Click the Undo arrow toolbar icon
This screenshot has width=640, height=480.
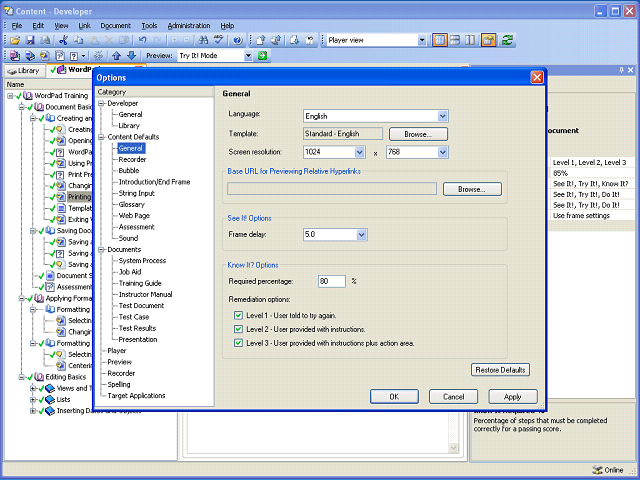click(142, 40)
